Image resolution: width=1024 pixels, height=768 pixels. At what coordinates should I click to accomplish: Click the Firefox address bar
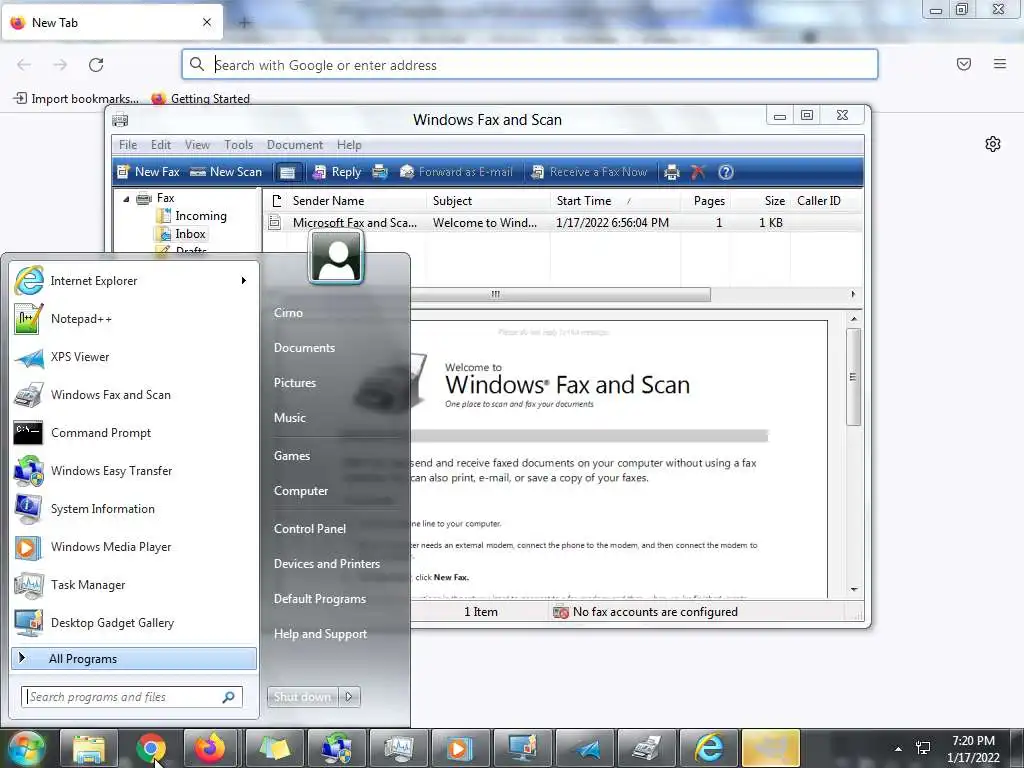click(x=530, y=65)
